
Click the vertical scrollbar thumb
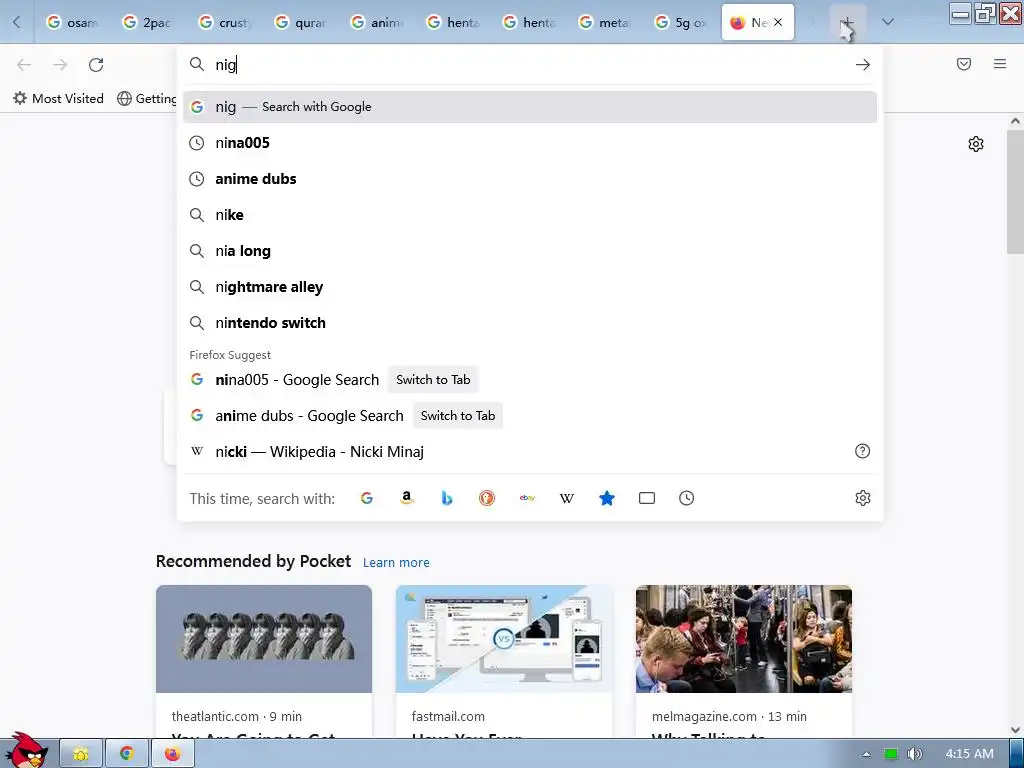(1015, 191)
